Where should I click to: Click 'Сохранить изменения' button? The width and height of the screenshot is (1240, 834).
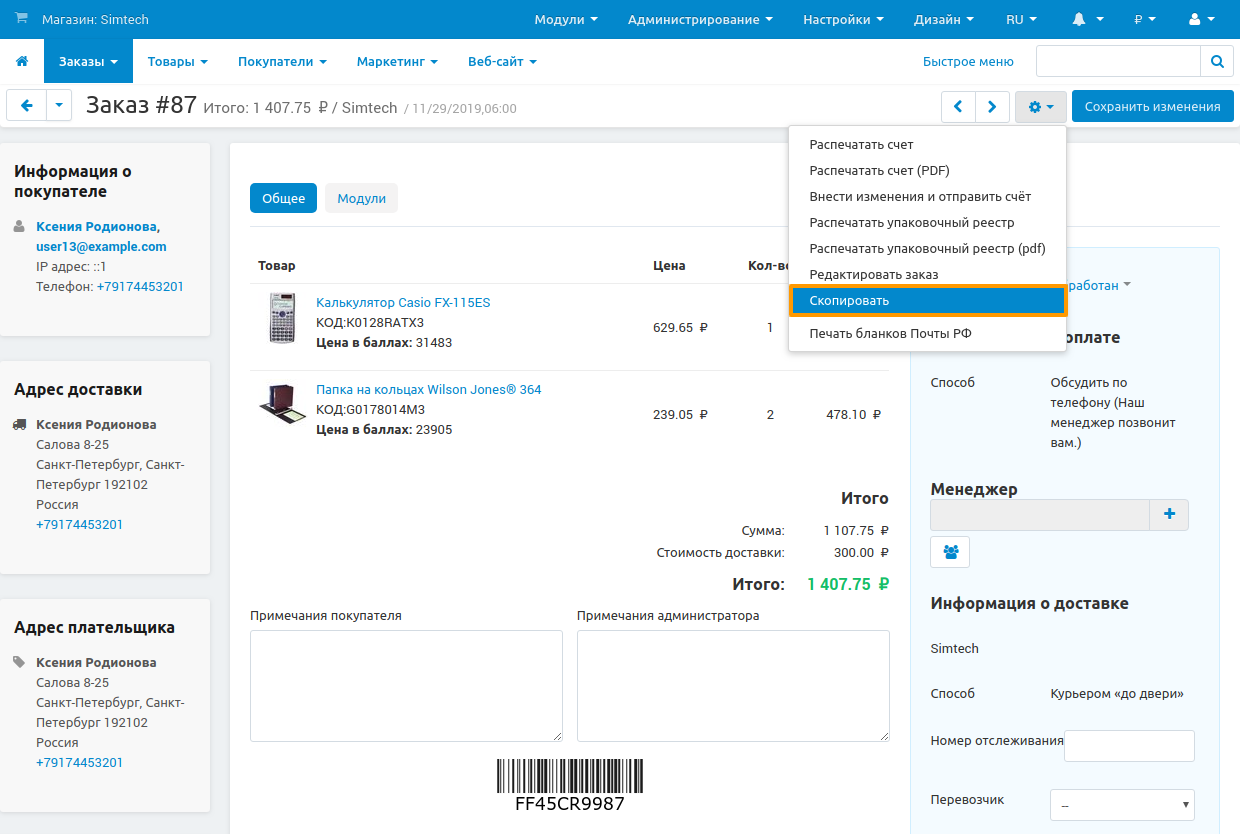tap(1152, 107)
